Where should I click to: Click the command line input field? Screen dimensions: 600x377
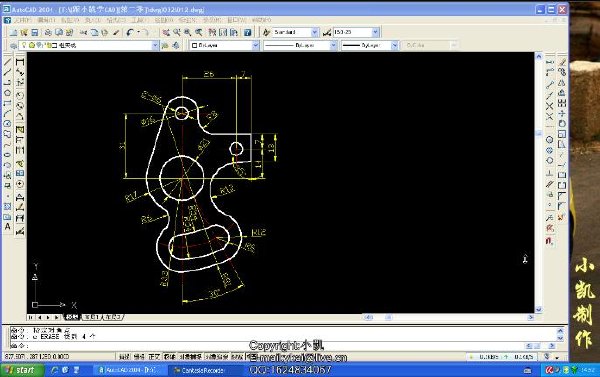pyautogui.click(x=268, y=346)
